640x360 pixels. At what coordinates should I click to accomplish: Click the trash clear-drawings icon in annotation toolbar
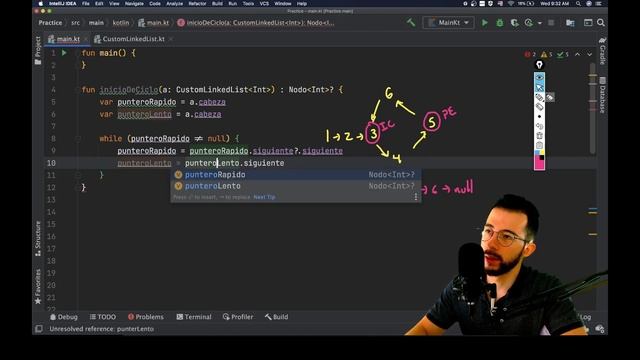click(x=540, y=136)
